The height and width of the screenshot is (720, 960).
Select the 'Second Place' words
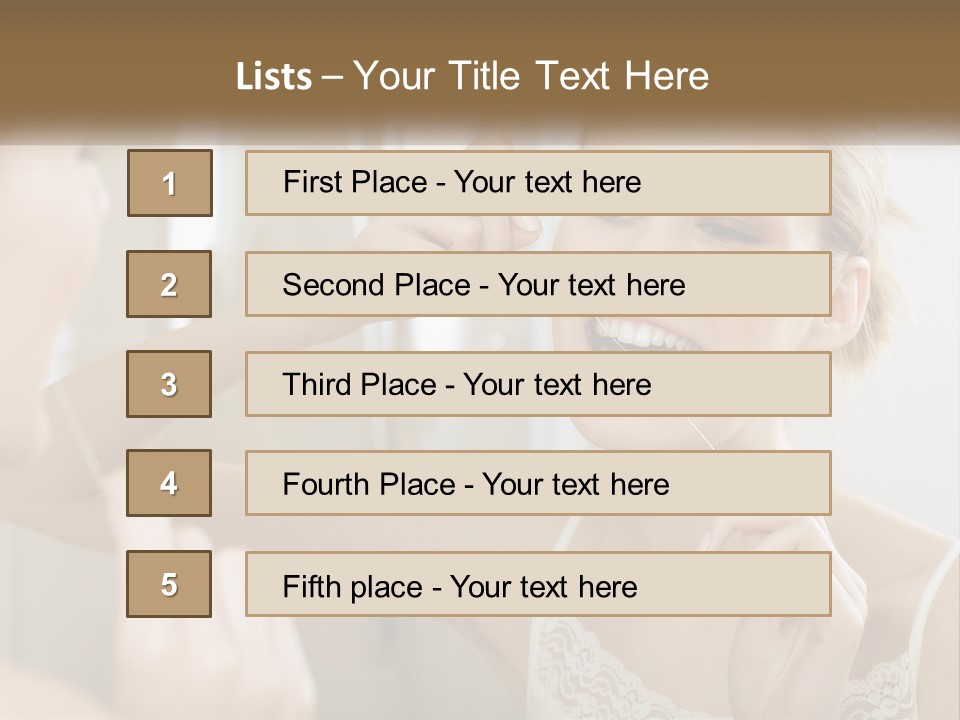coord(377,285)
